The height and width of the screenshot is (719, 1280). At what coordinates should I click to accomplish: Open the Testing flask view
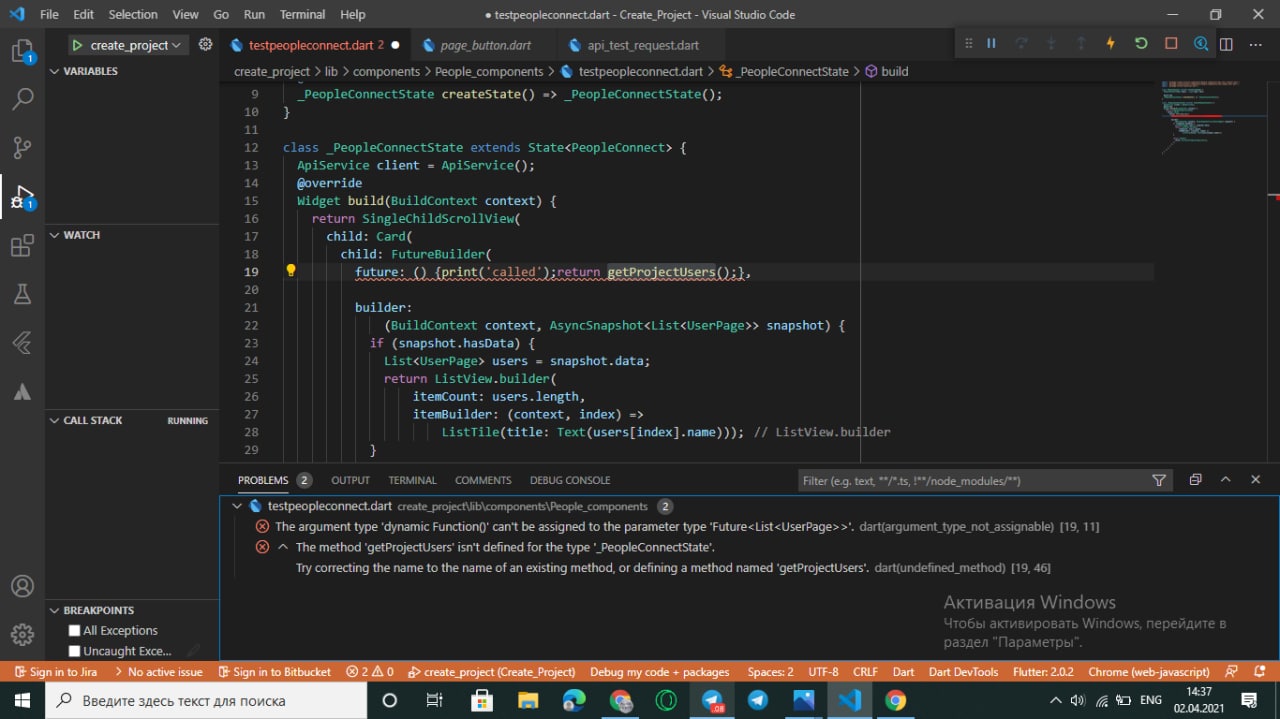[x=22, y=294]
